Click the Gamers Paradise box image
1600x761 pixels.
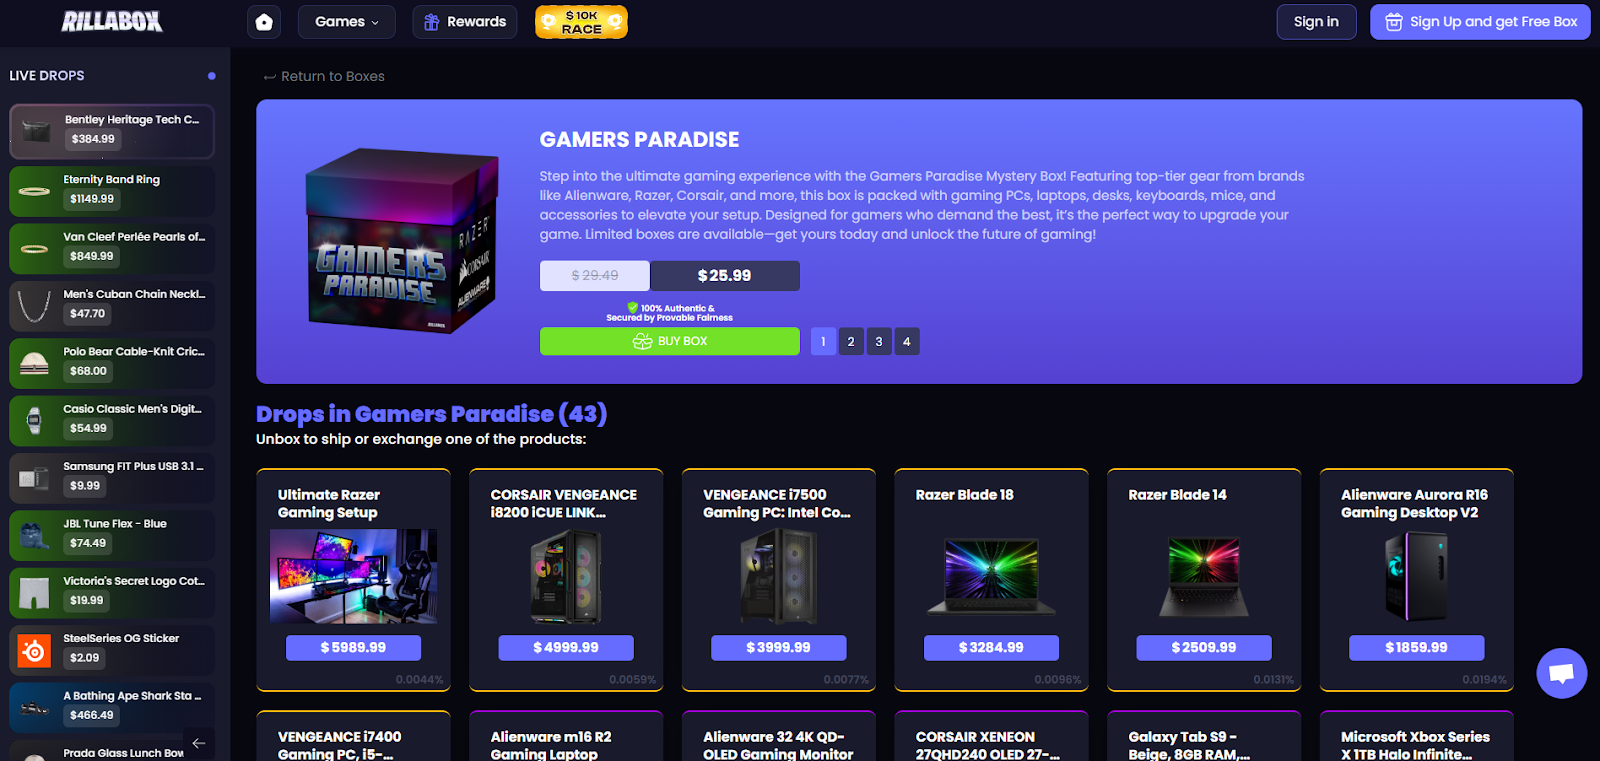click(402, 241)
